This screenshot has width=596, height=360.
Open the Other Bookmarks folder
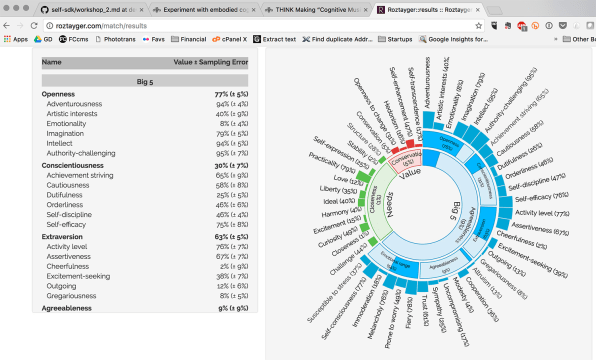579,39
